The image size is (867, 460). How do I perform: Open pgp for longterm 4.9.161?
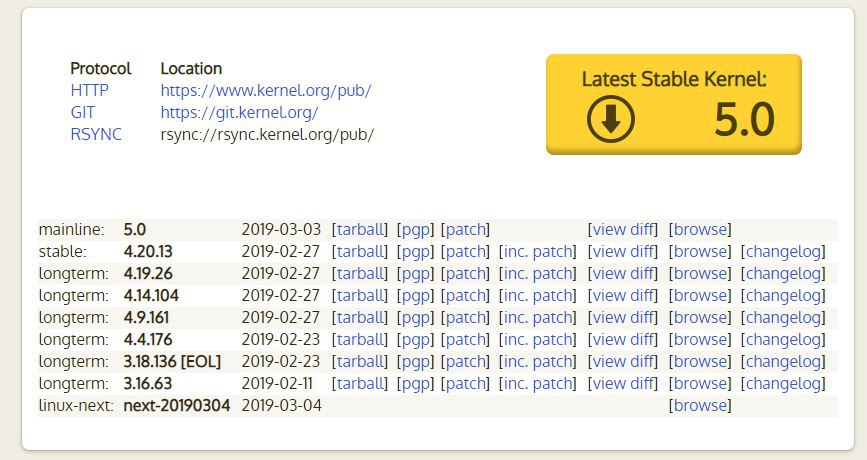pos(415,318)
